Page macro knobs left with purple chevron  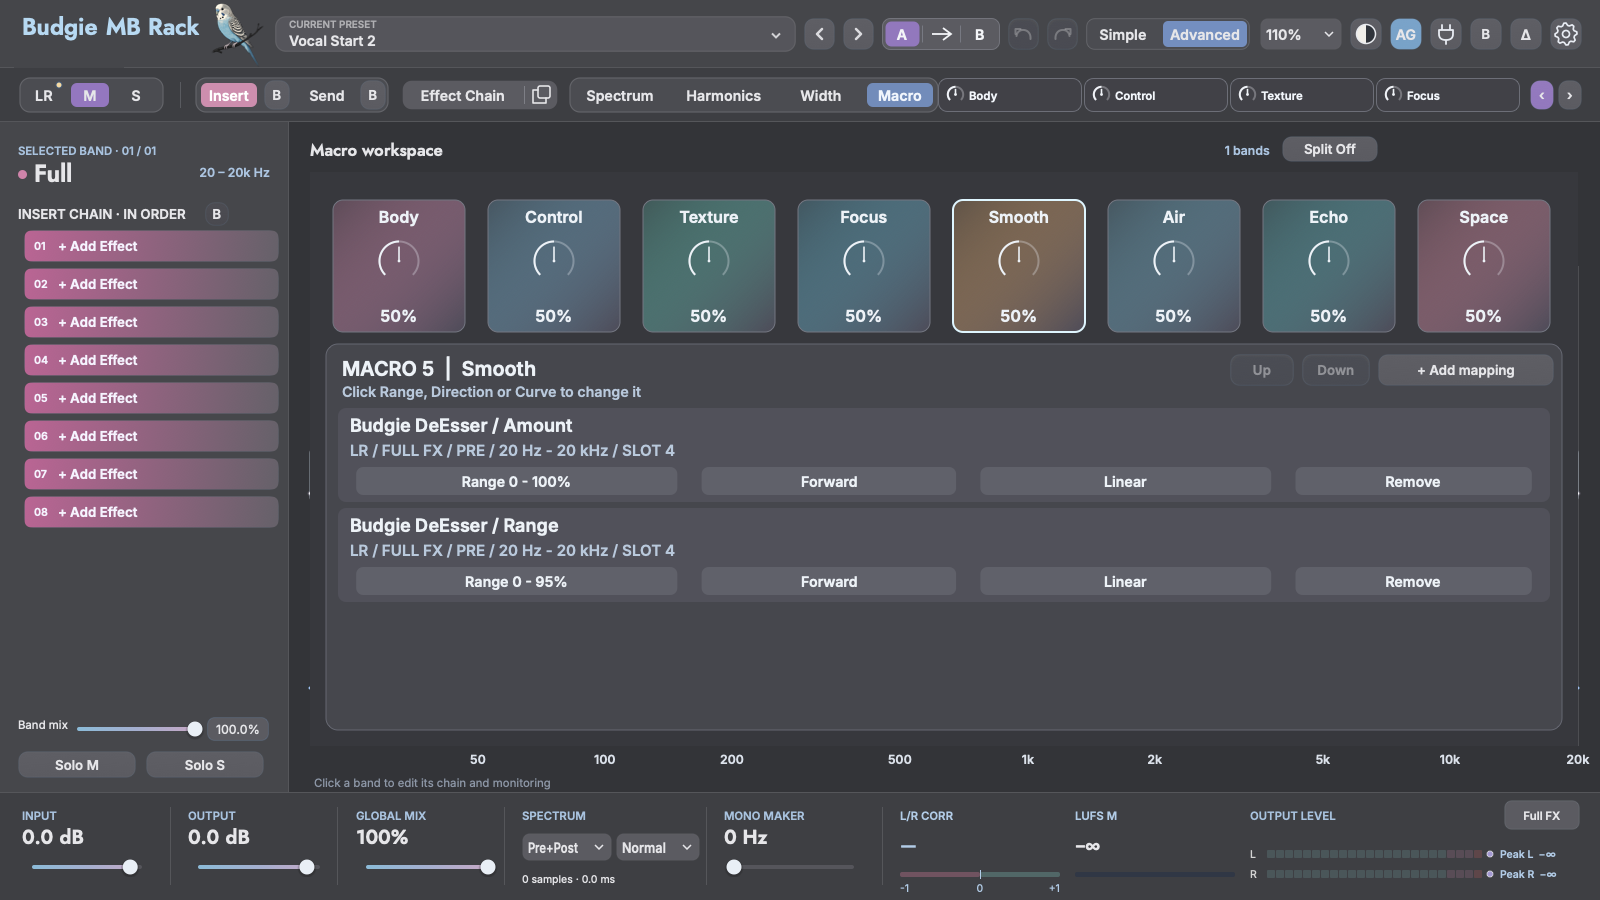[x=1542, y=96]
